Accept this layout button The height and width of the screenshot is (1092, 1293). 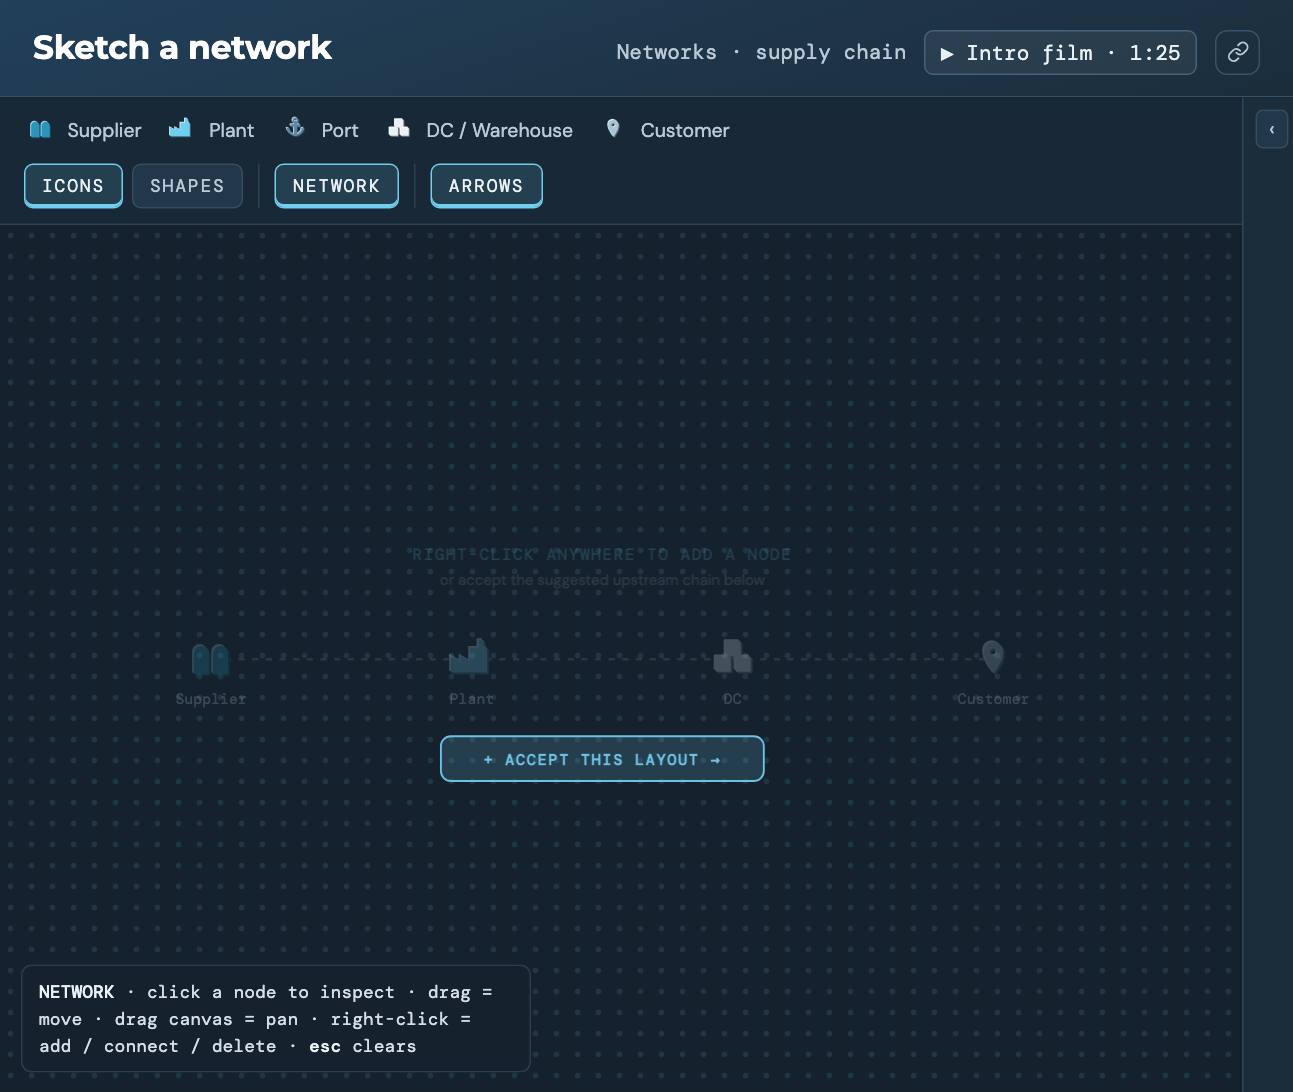pos(602,759)
